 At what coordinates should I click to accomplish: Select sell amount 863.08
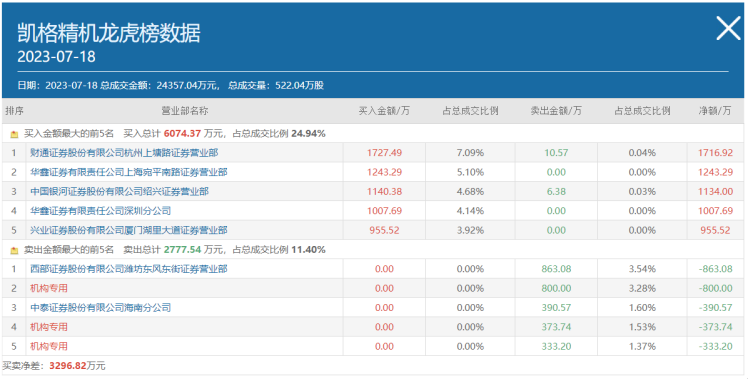pos(556,269)
